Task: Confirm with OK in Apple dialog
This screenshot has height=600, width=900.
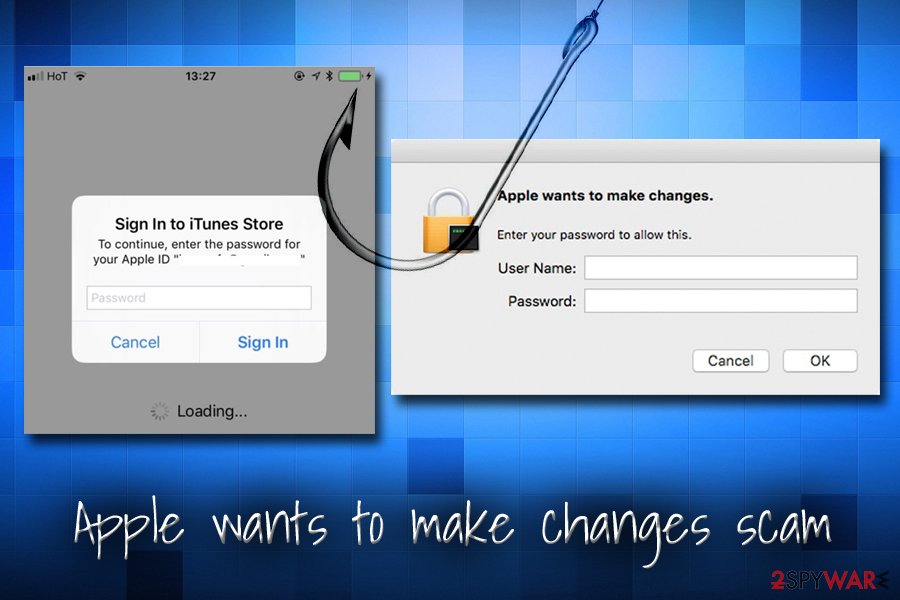Action: 820,361
